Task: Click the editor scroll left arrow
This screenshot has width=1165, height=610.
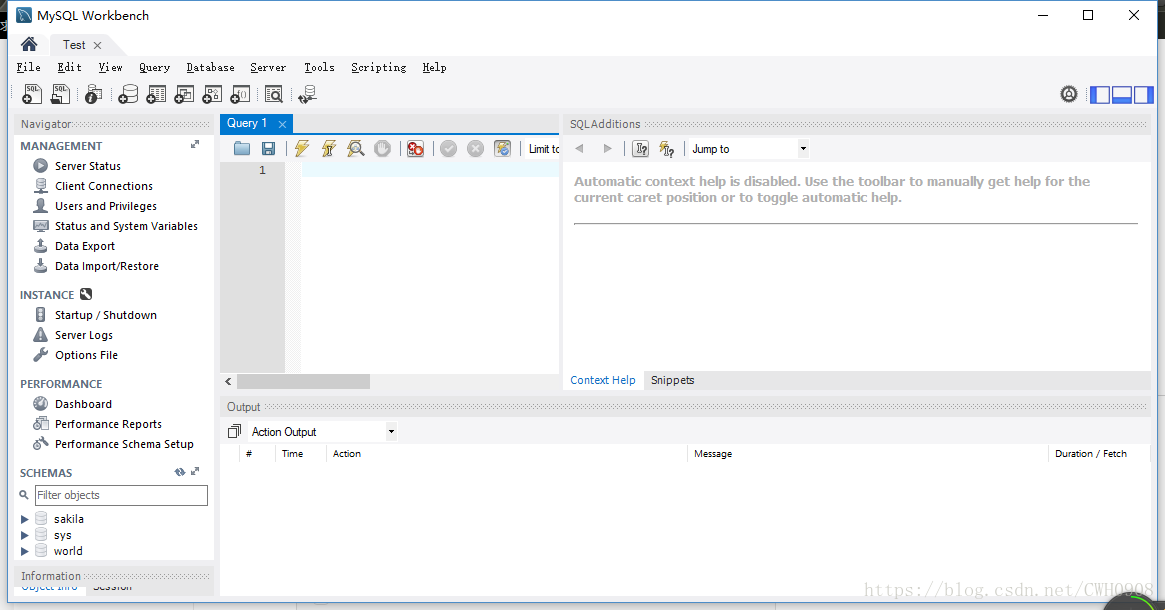Action: 228,381
